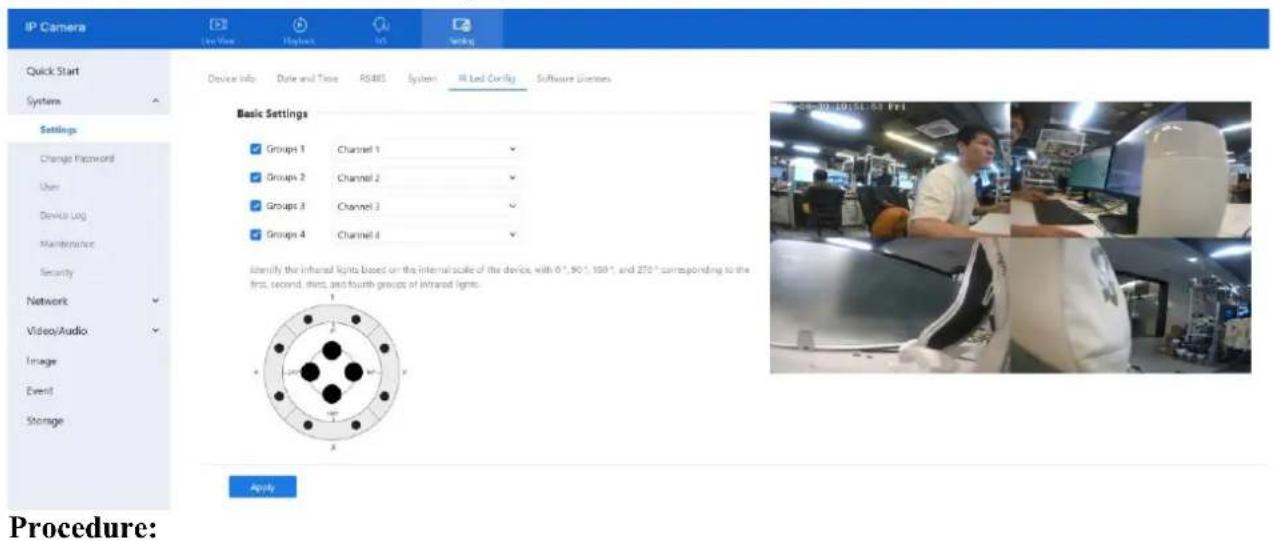
Task: Open User in the sidebar
Action: pos(49,186)
